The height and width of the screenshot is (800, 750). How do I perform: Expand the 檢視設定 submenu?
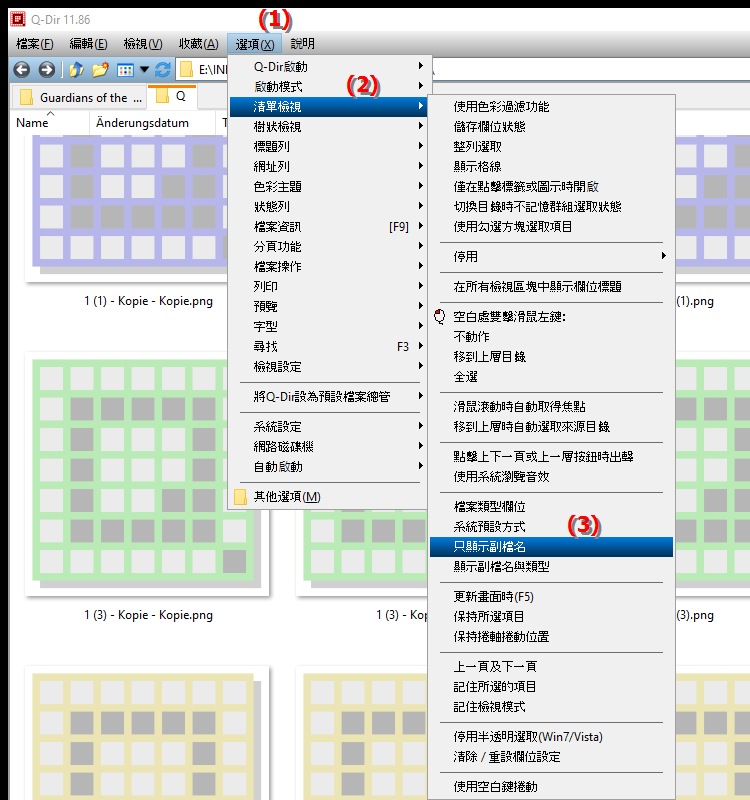pos(328,367)
